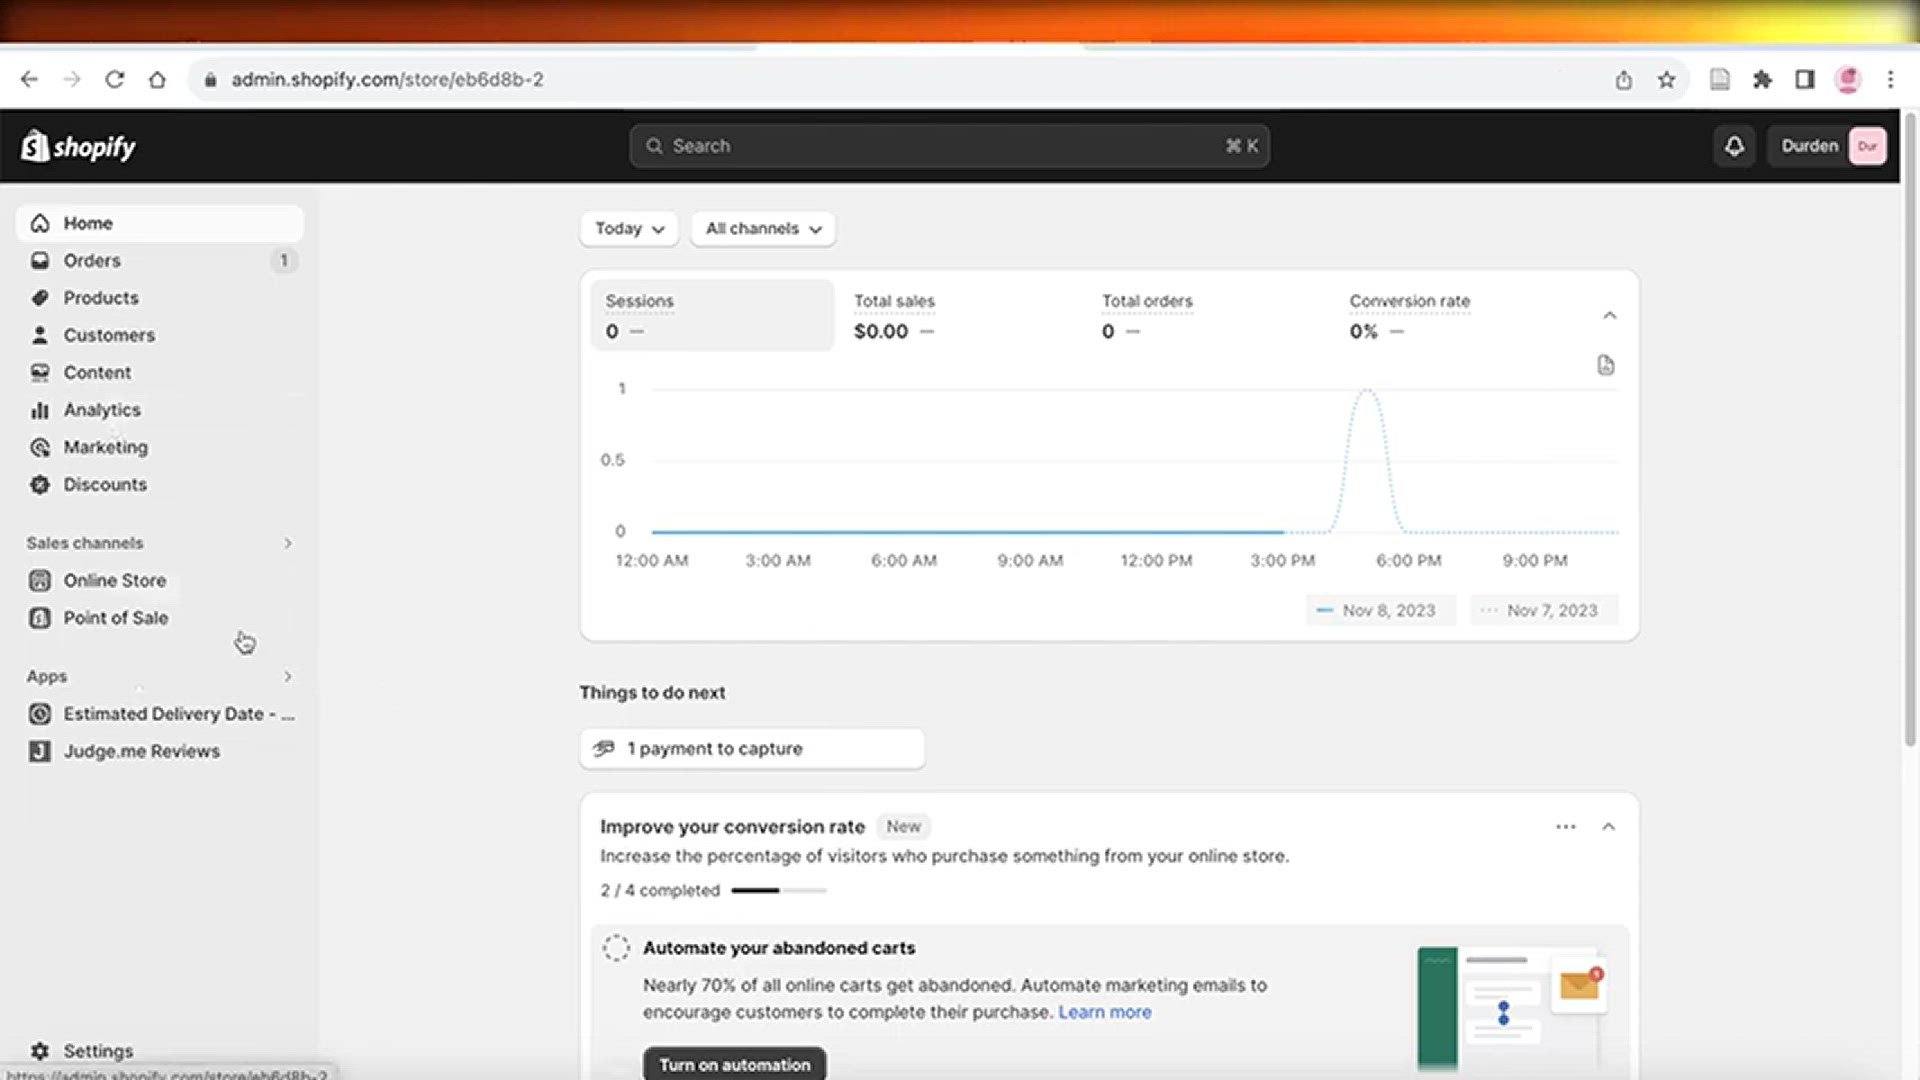Click the Search input field
The image size is (1920, 1080).
pyautogui.click(x=948, y=146)
